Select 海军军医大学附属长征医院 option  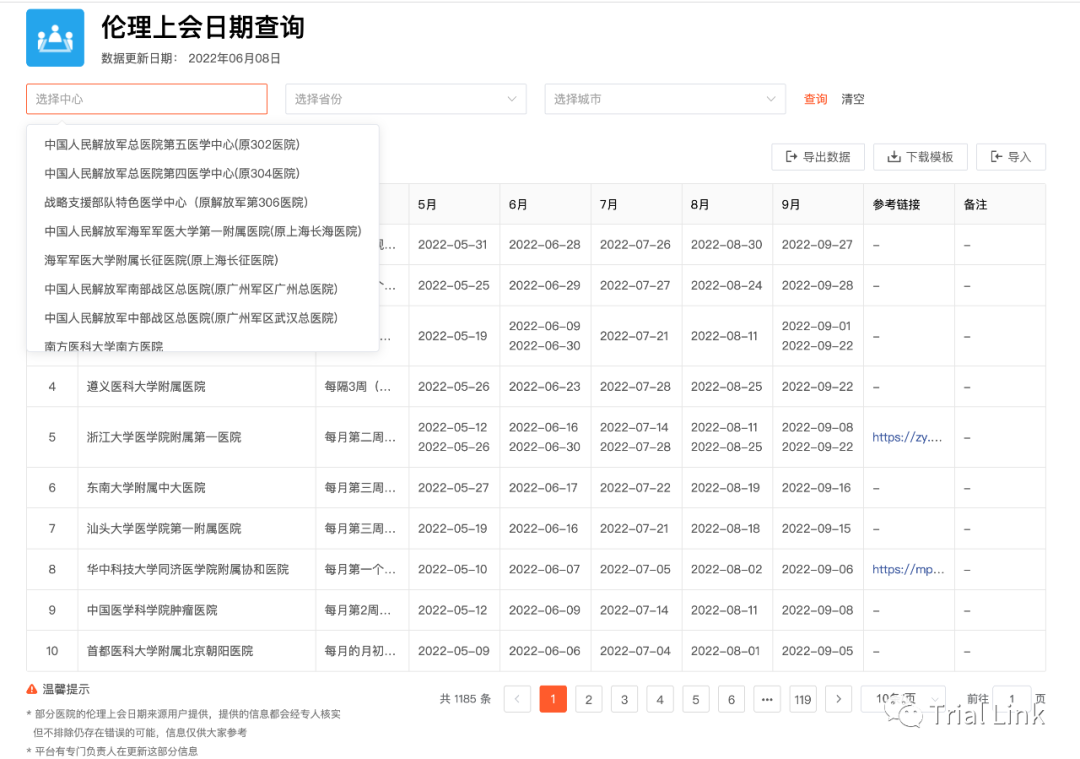[x=202, y=260]
